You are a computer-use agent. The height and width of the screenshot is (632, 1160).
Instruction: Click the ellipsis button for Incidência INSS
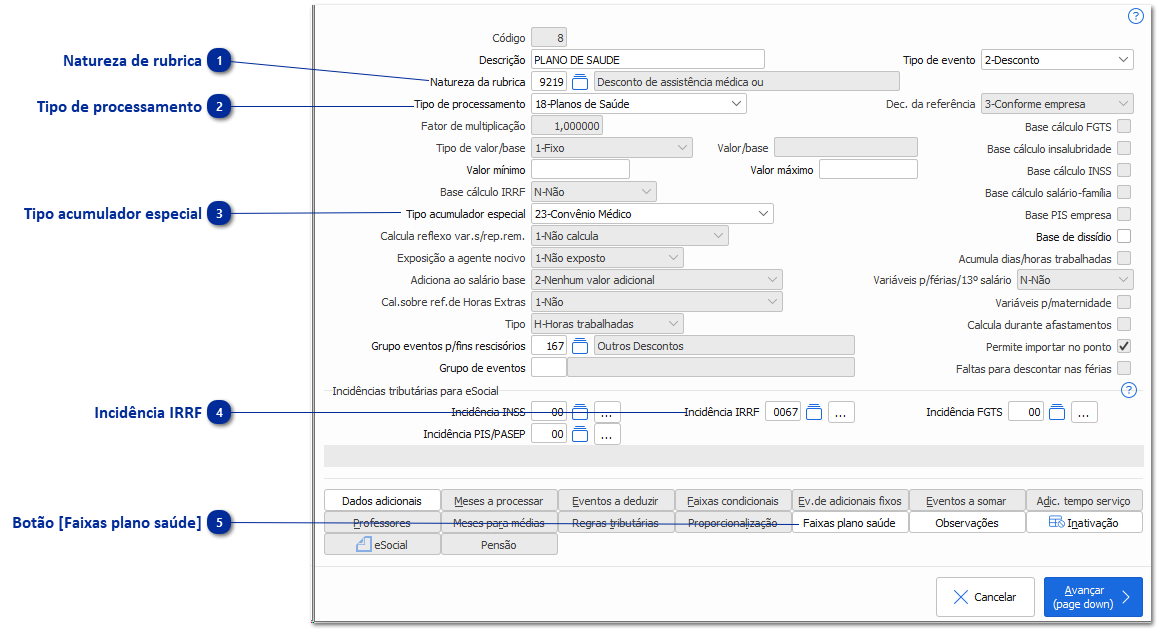pyautogui.click(x=607, y=412)
